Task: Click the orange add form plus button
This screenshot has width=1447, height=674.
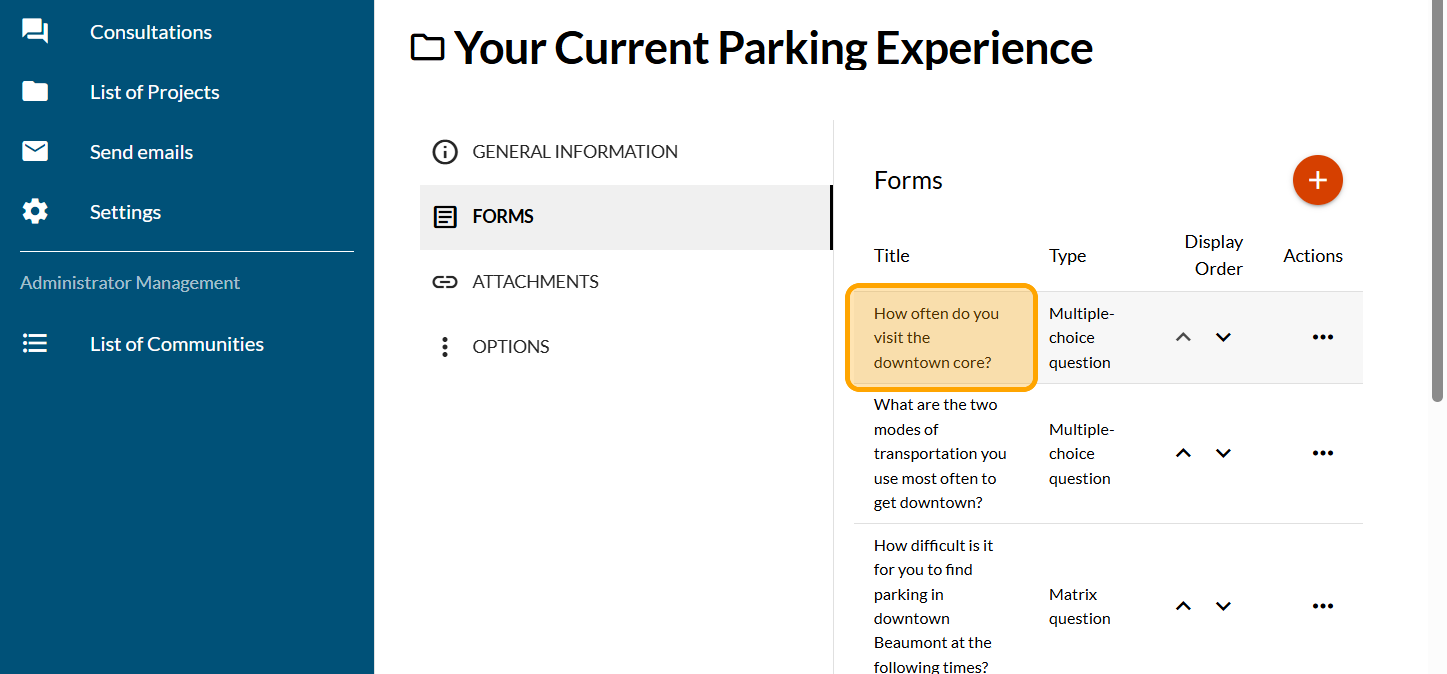Action: 1317,180
